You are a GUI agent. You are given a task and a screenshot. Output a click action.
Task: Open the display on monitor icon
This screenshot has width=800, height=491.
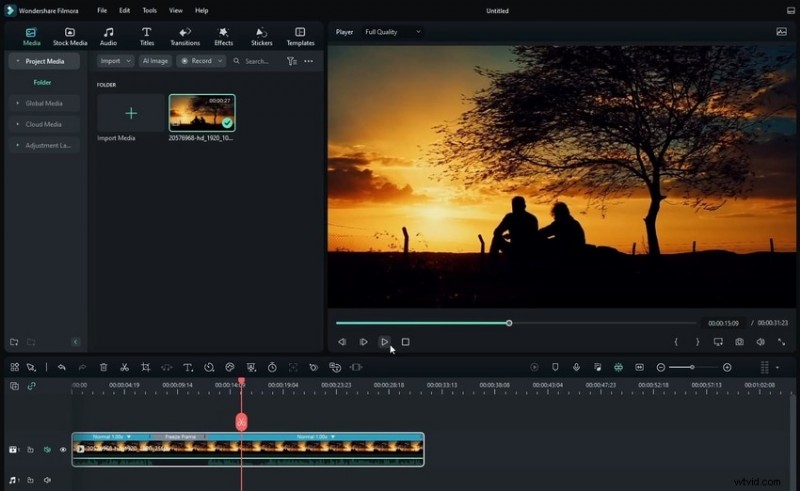718,342
